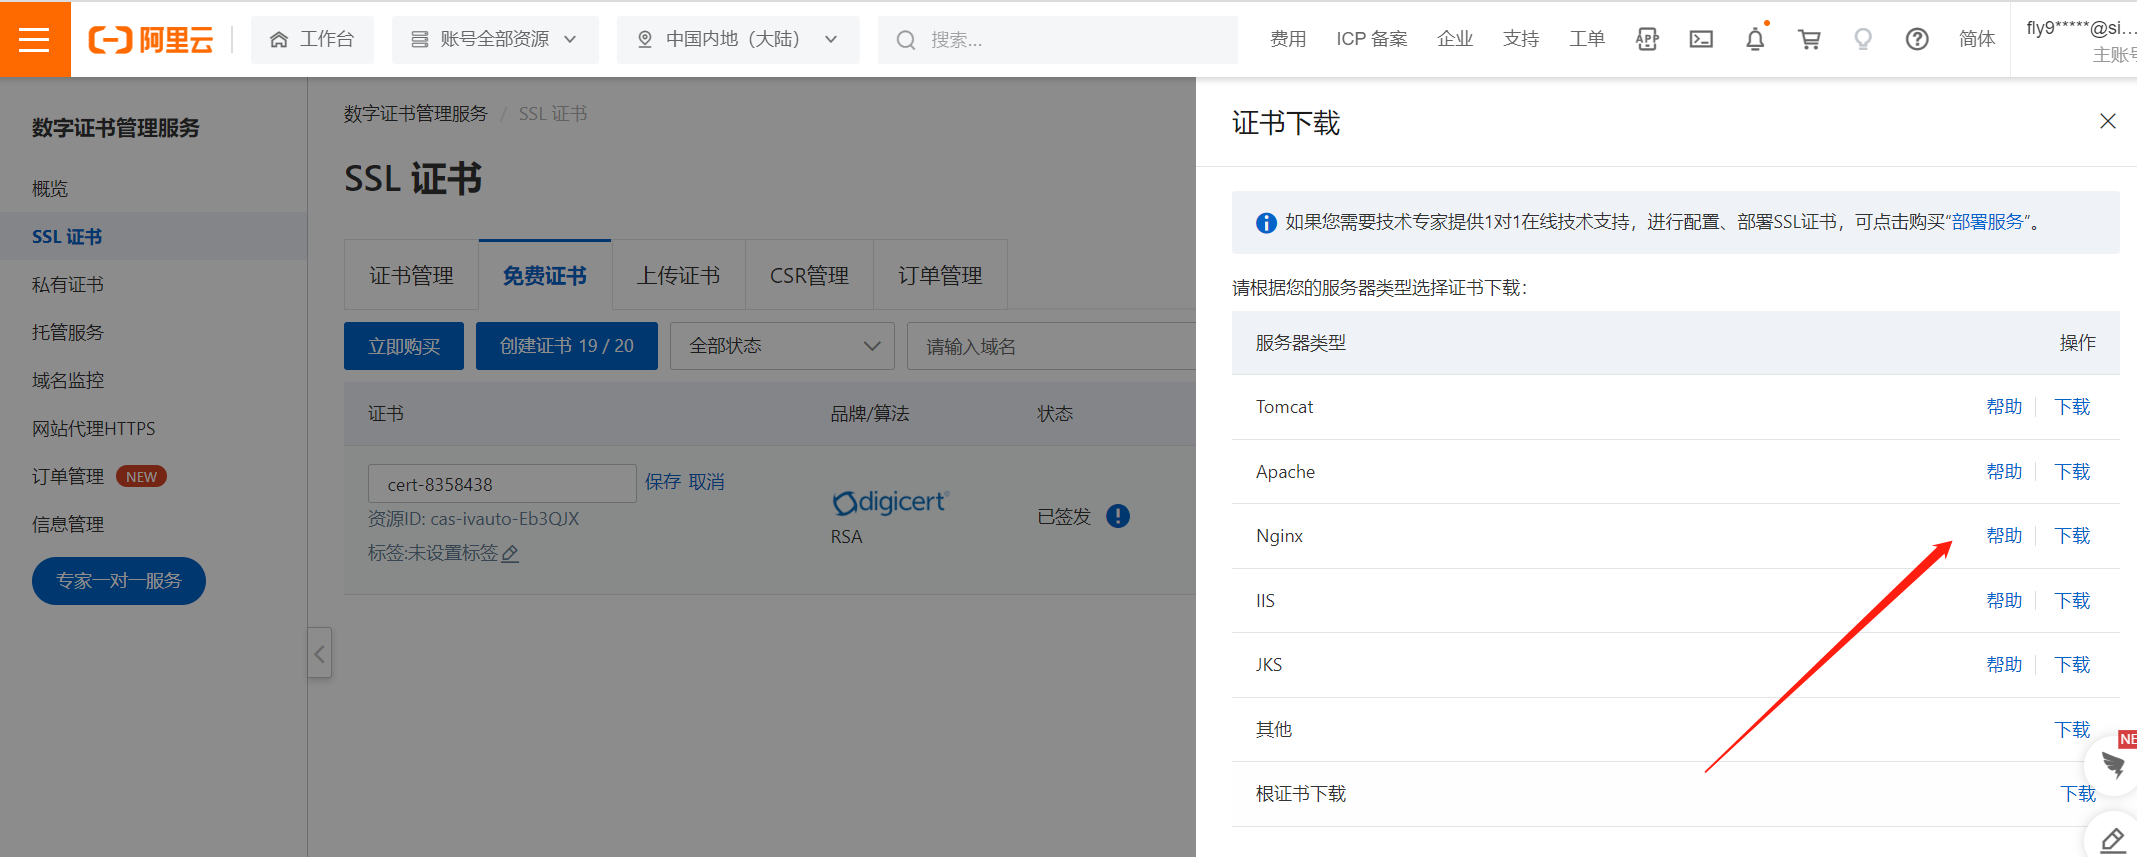Switch to the 上传证书 tab
Viewport: 2137px width, 857px height.
678,275
